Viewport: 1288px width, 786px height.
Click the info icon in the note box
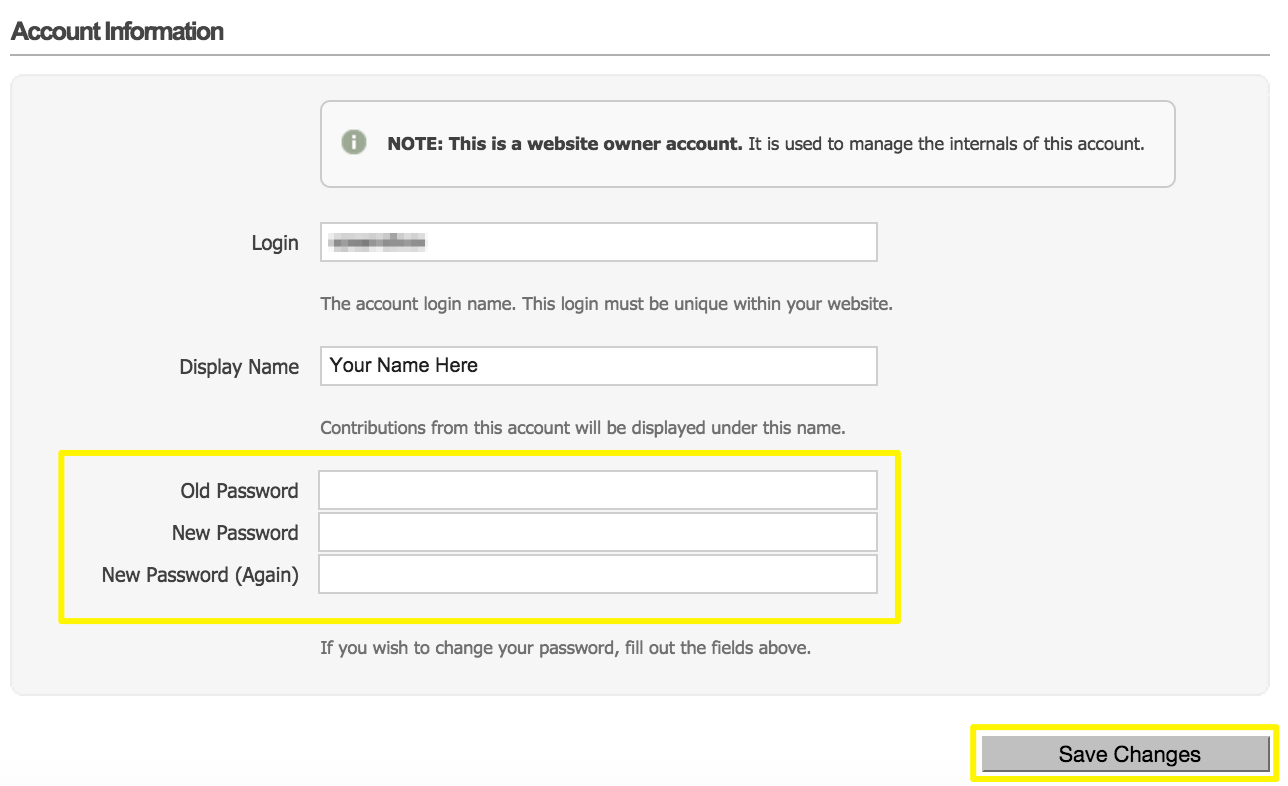coord(353,142)
